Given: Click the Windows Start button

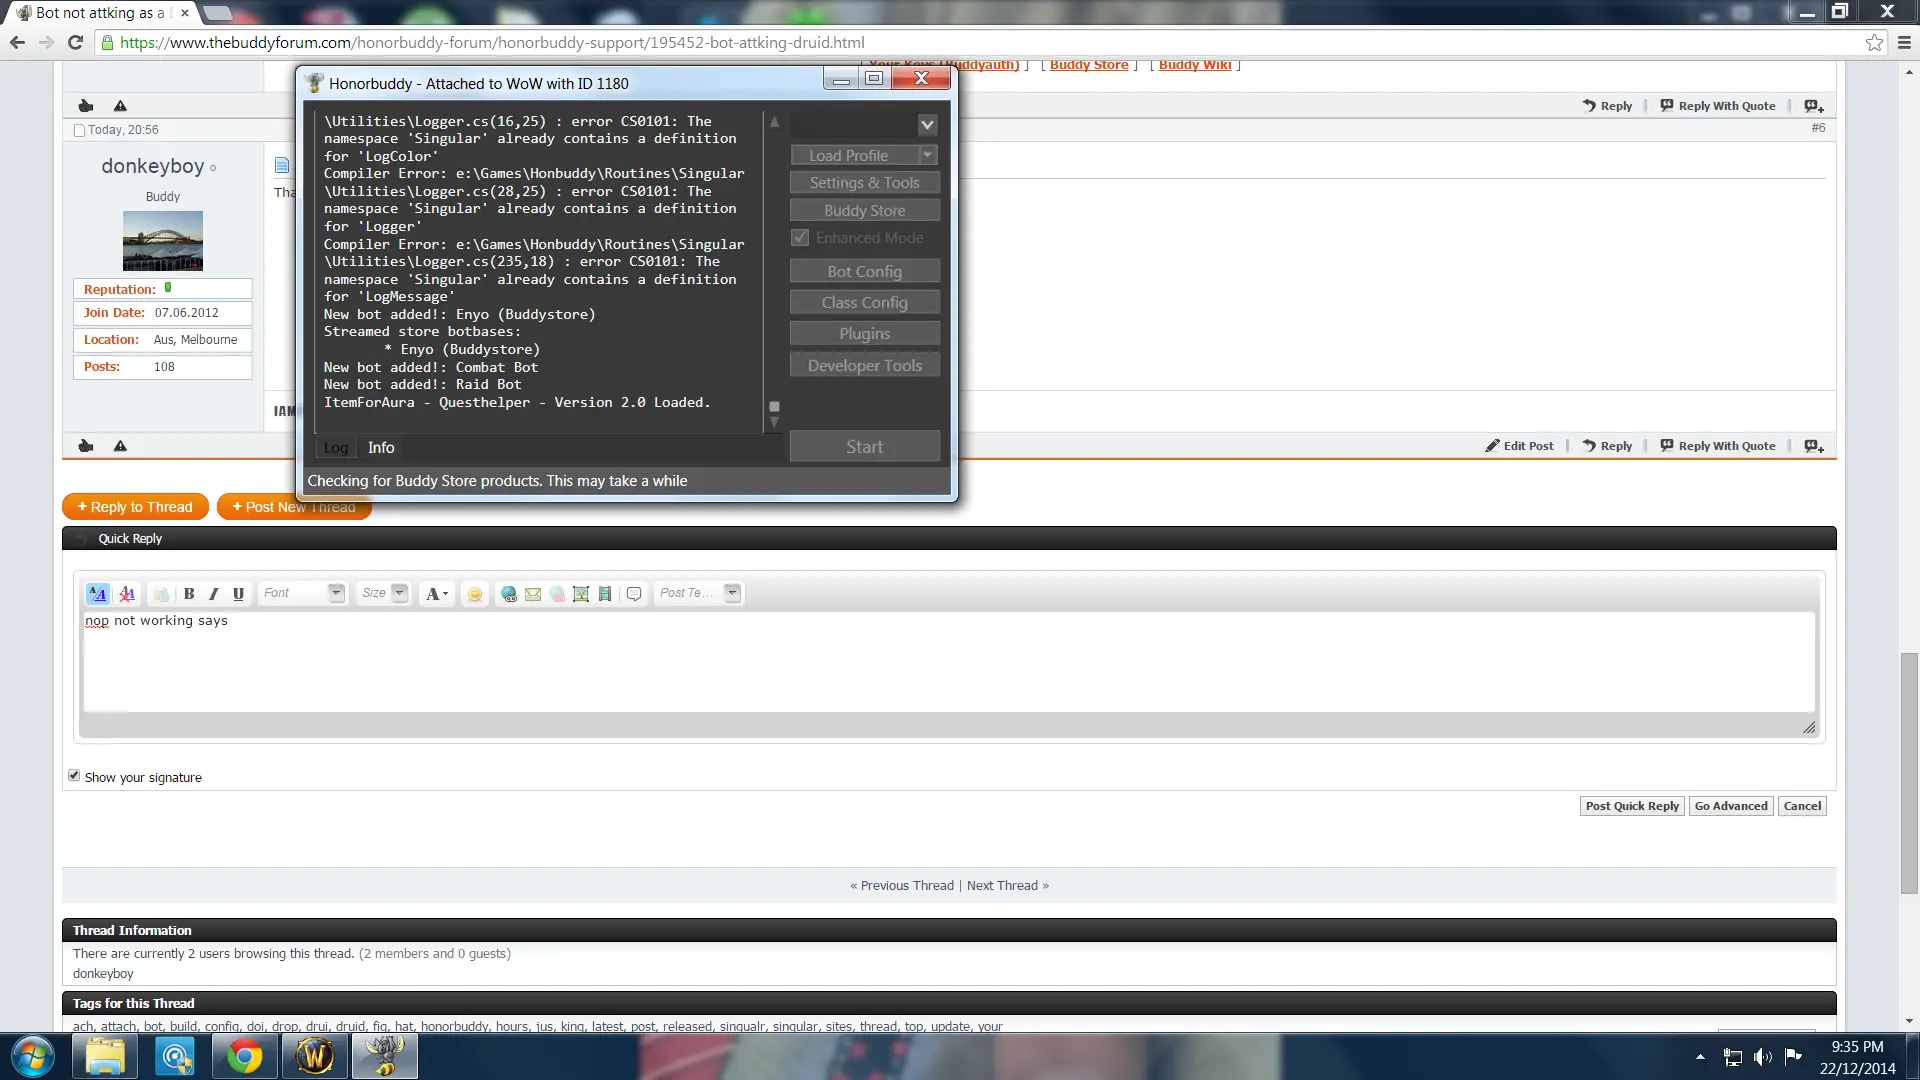Looking at the screenshot, I should point(33,1056).
